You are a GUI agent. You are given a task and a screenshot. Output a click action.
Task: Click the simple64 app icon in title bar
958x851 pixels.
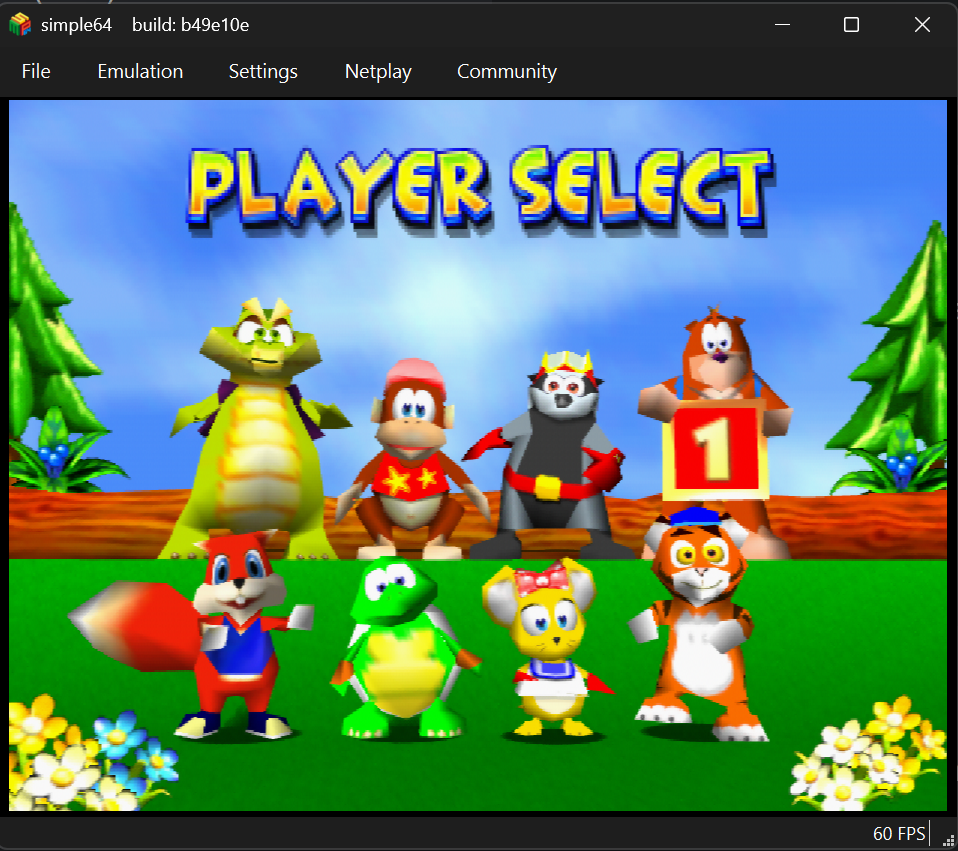click(20, 24)
